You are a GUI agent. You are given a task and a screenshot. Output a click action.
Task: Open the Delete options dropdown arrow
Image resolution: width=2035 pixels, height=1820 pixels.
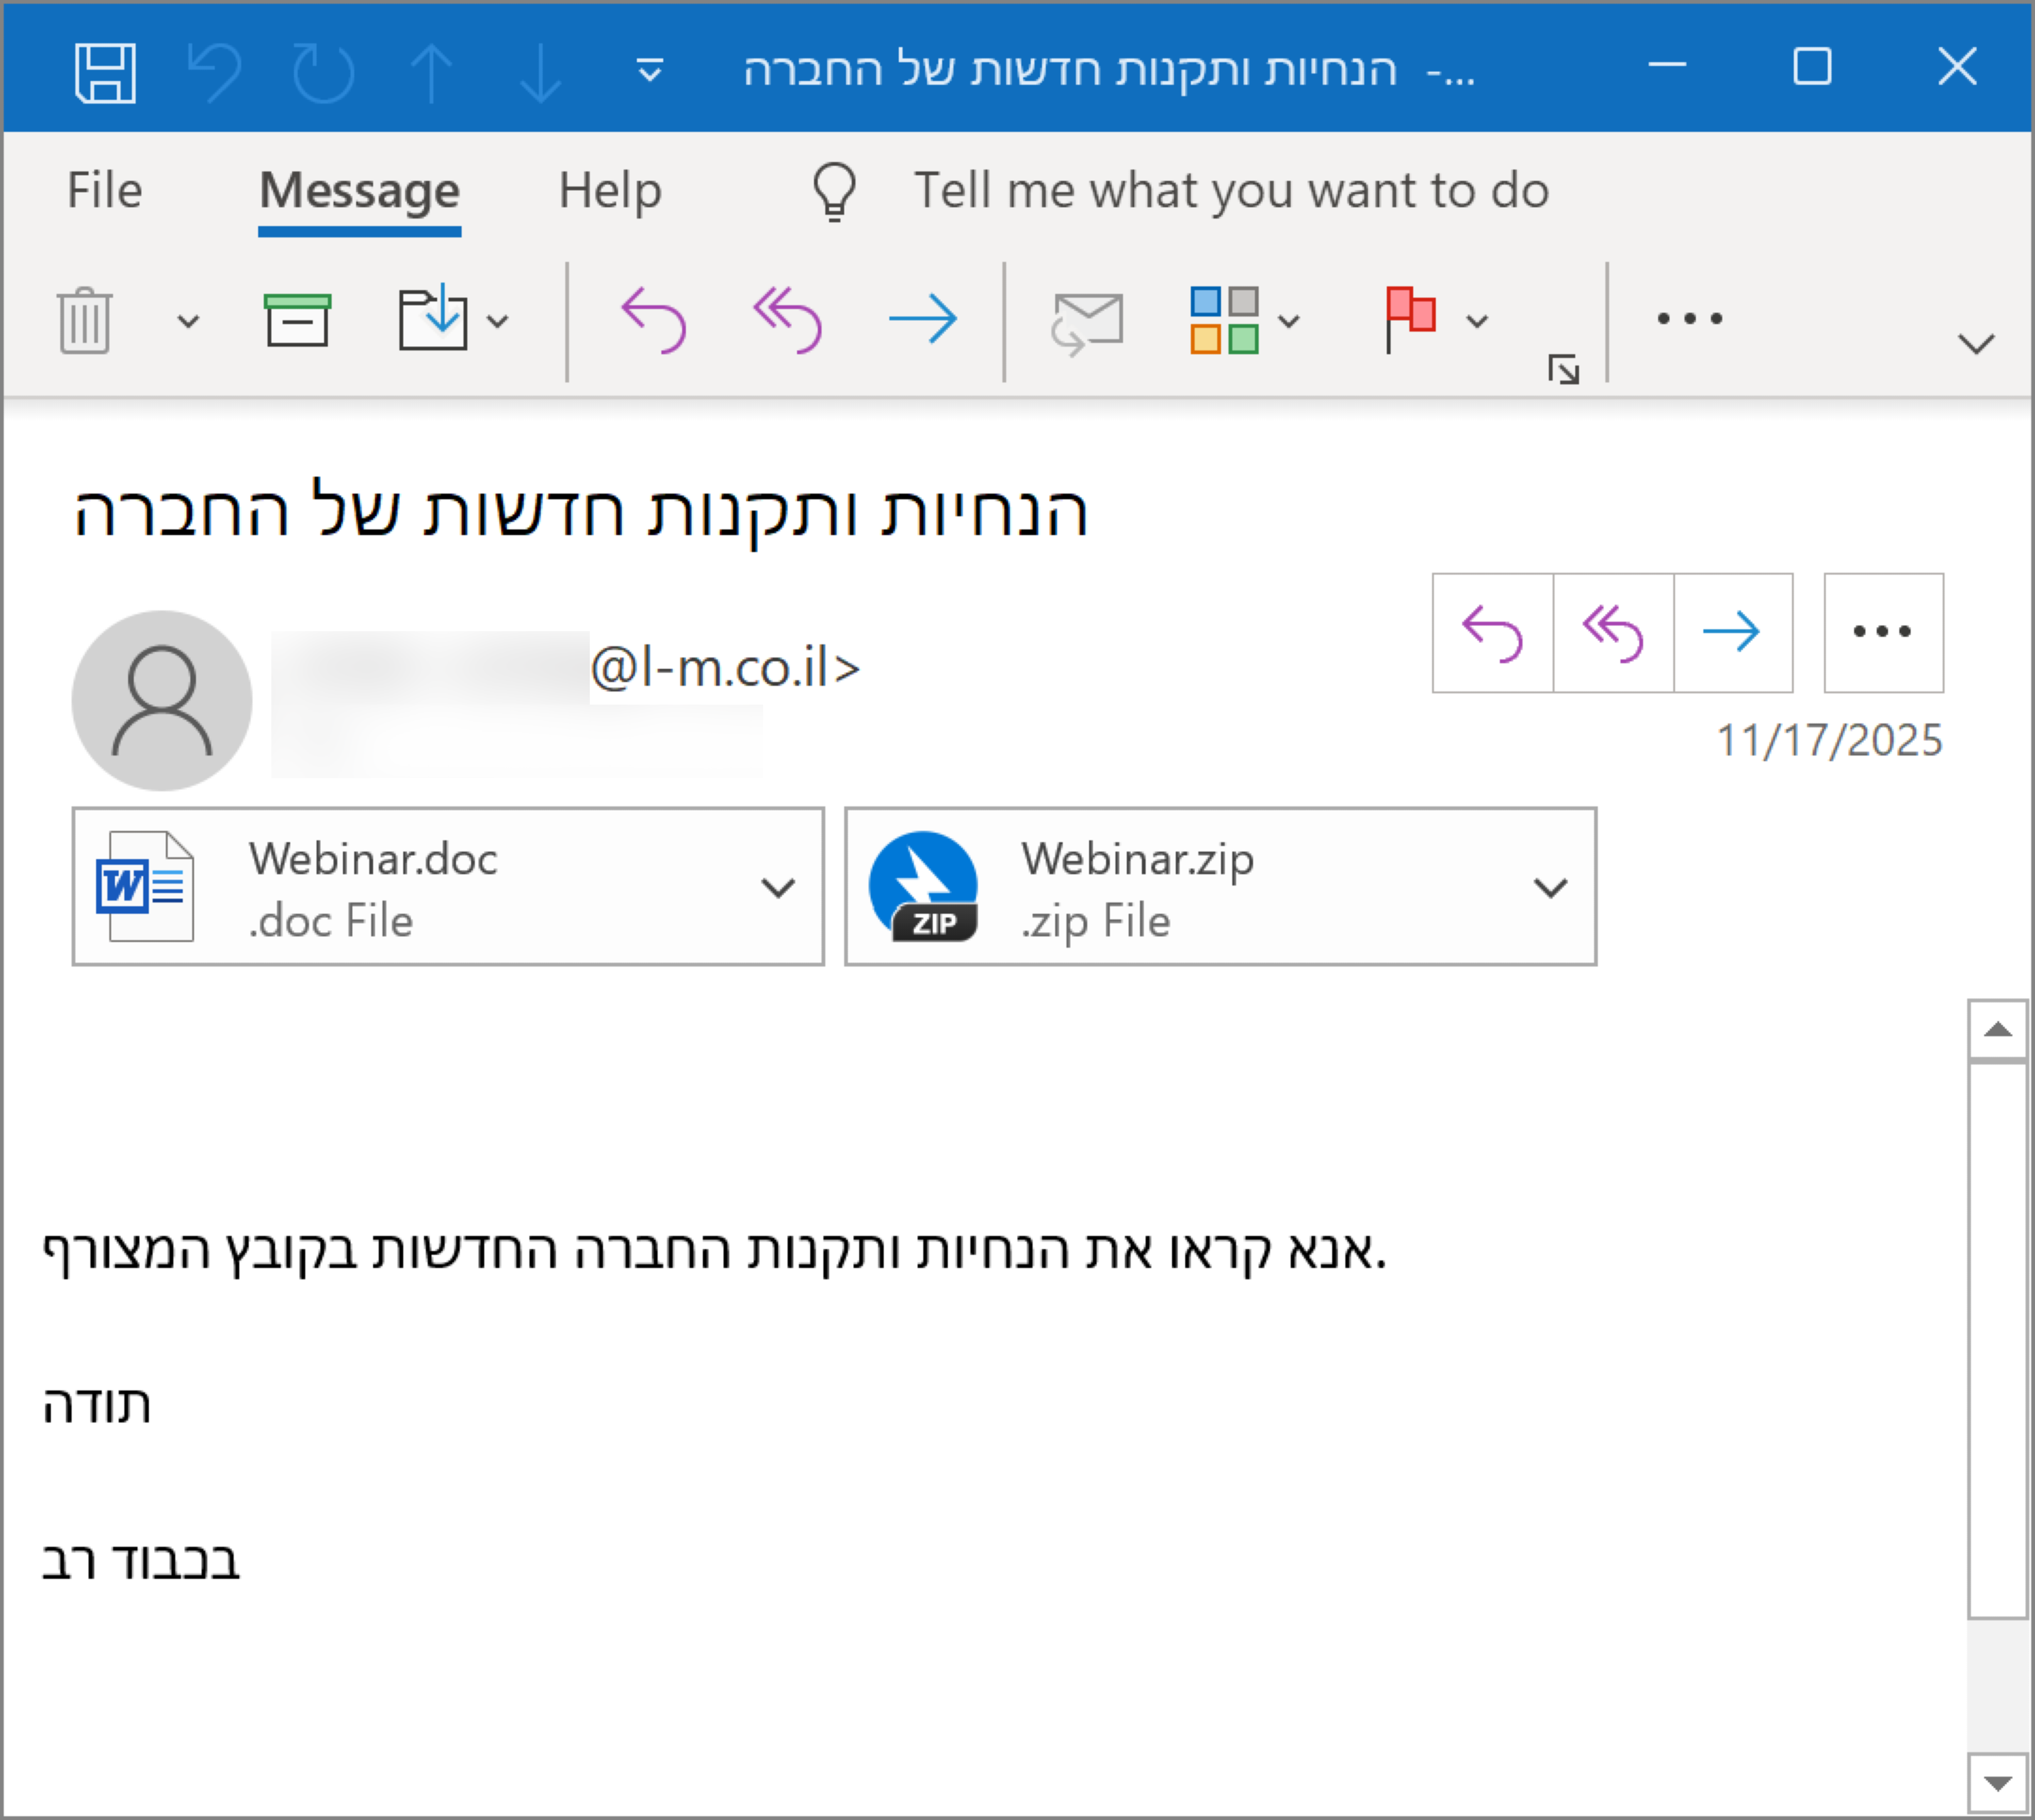[188, 322]
